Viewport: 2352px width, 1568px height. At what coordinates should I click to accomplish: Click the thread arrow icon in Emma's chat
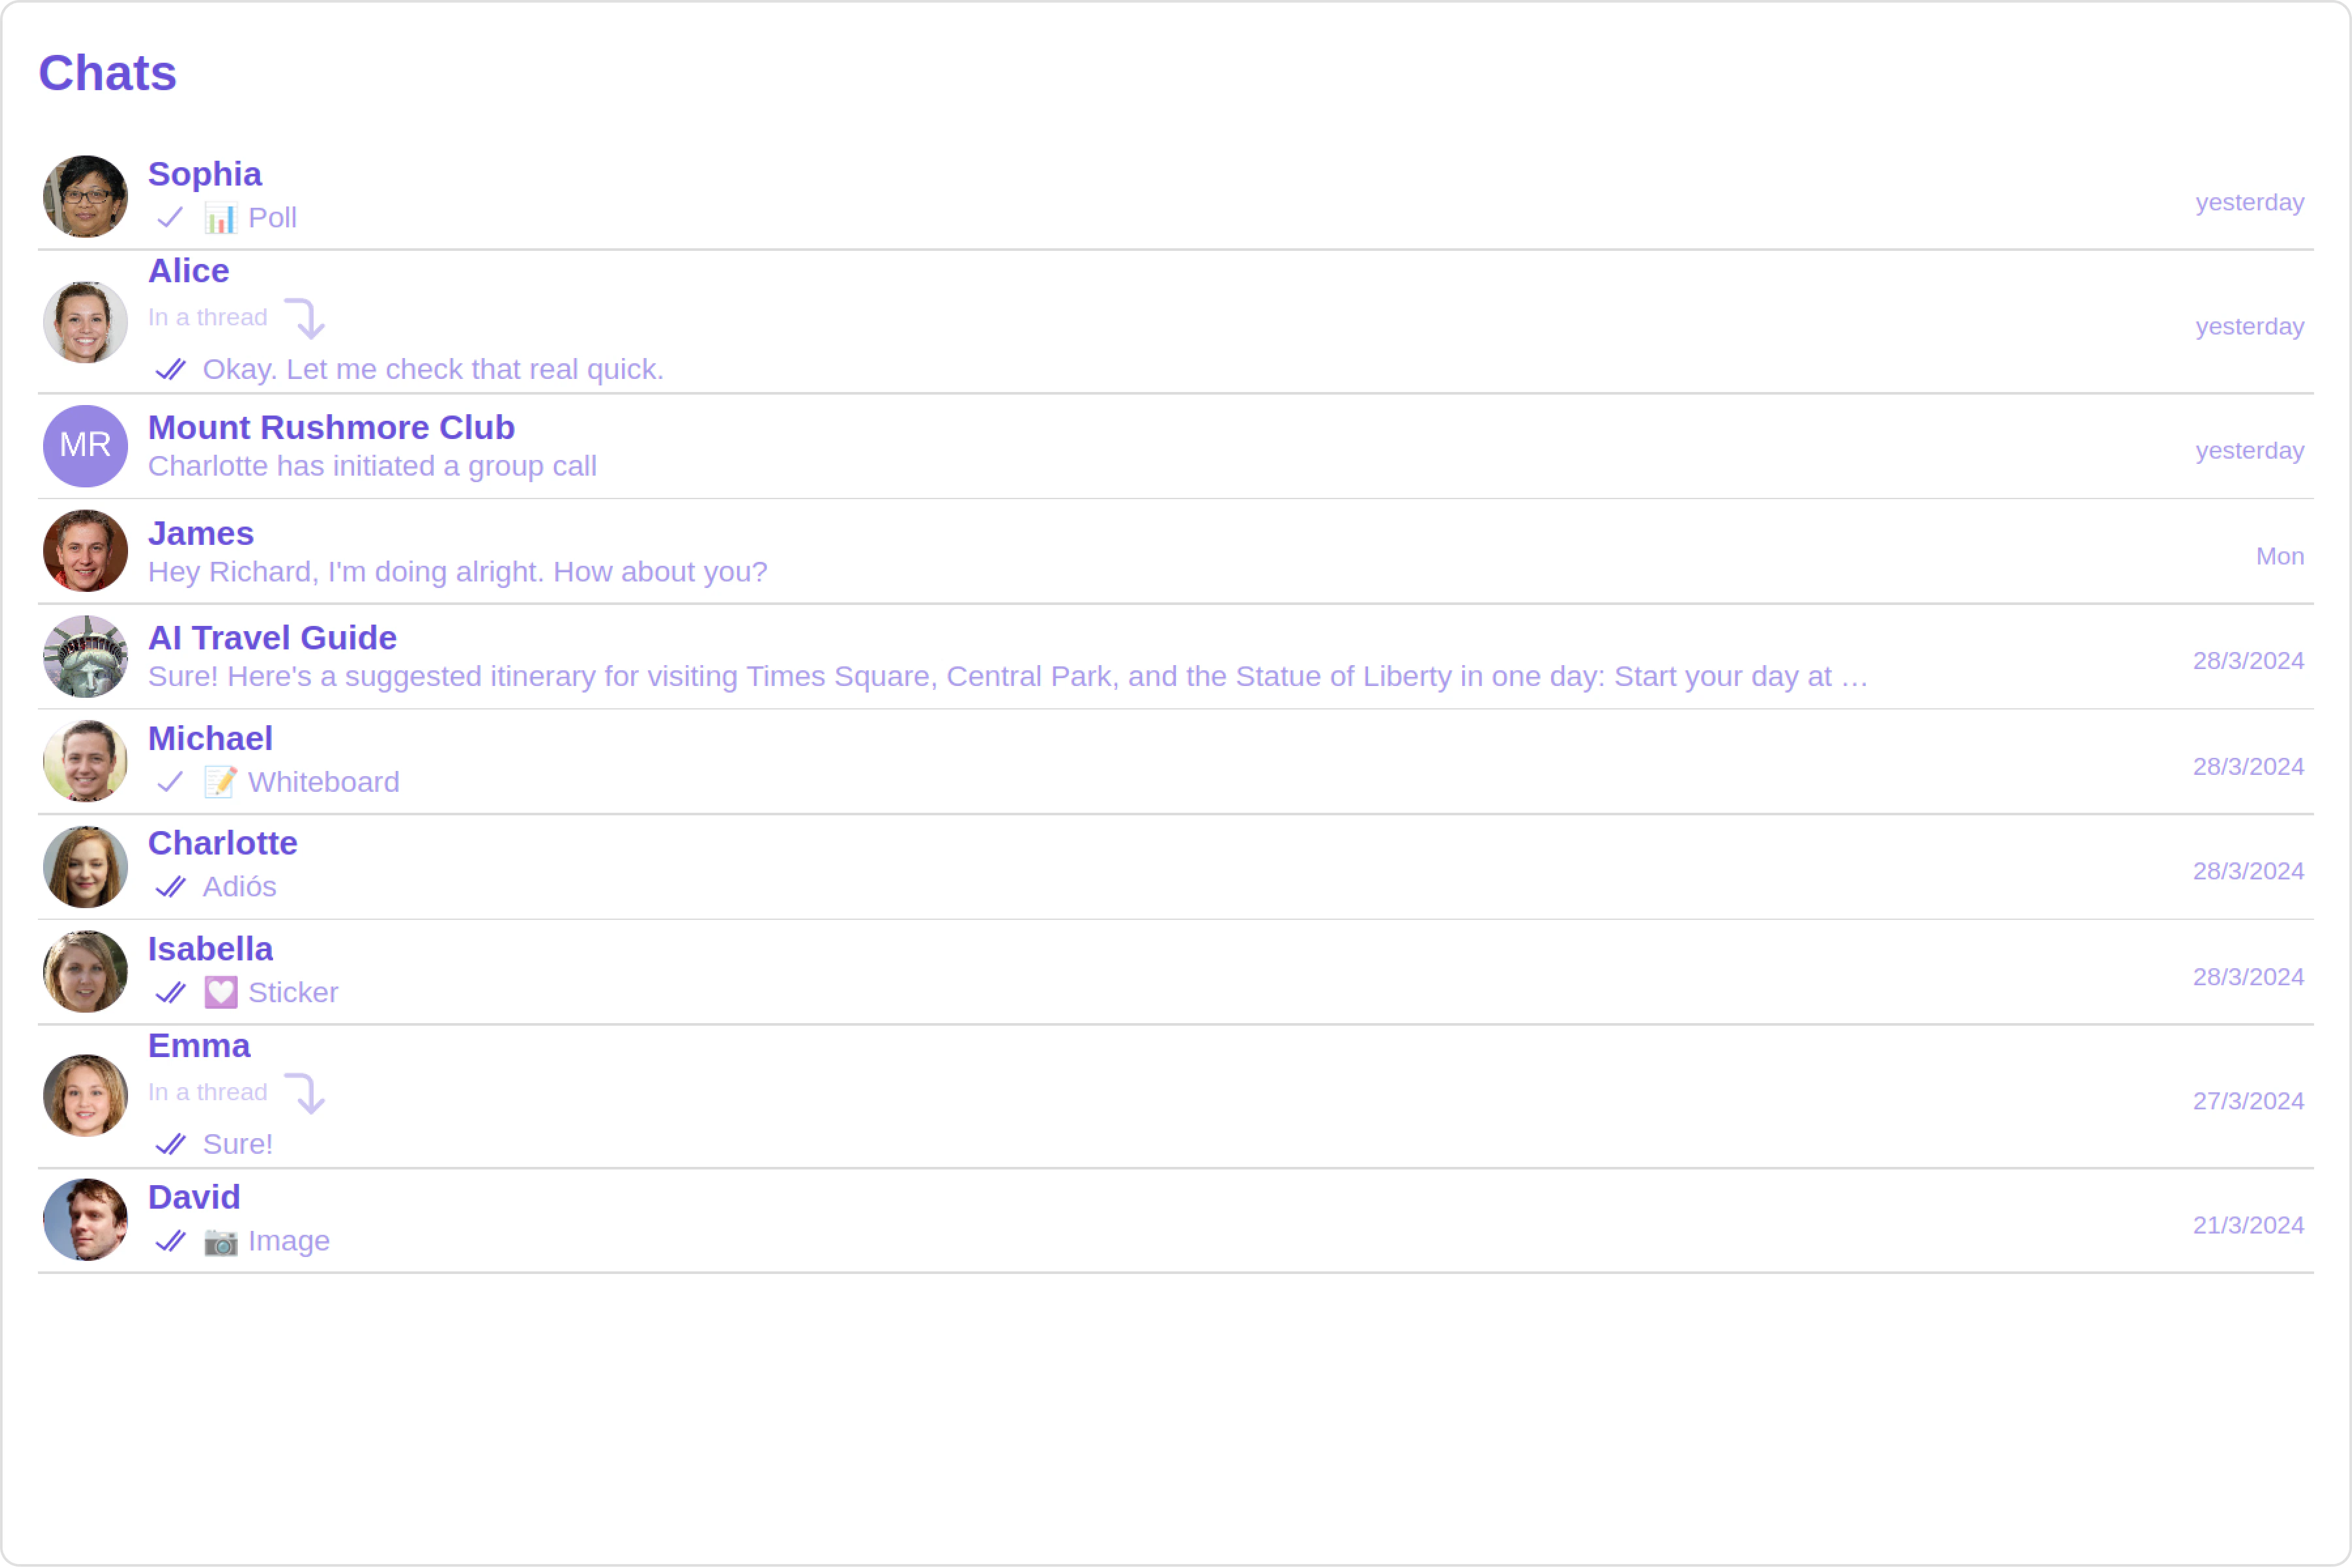pos(305,1093)
